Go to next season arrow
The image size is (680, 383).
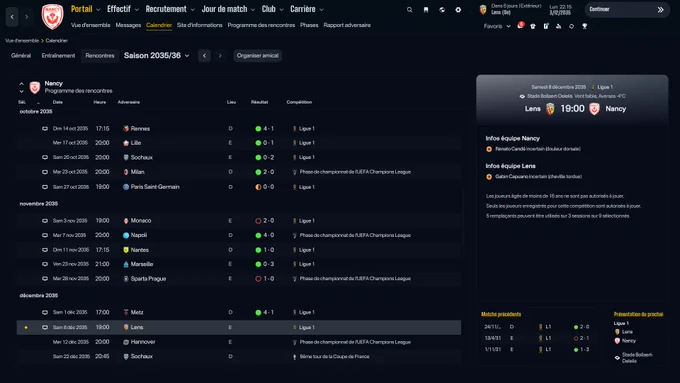coord(220,56)
